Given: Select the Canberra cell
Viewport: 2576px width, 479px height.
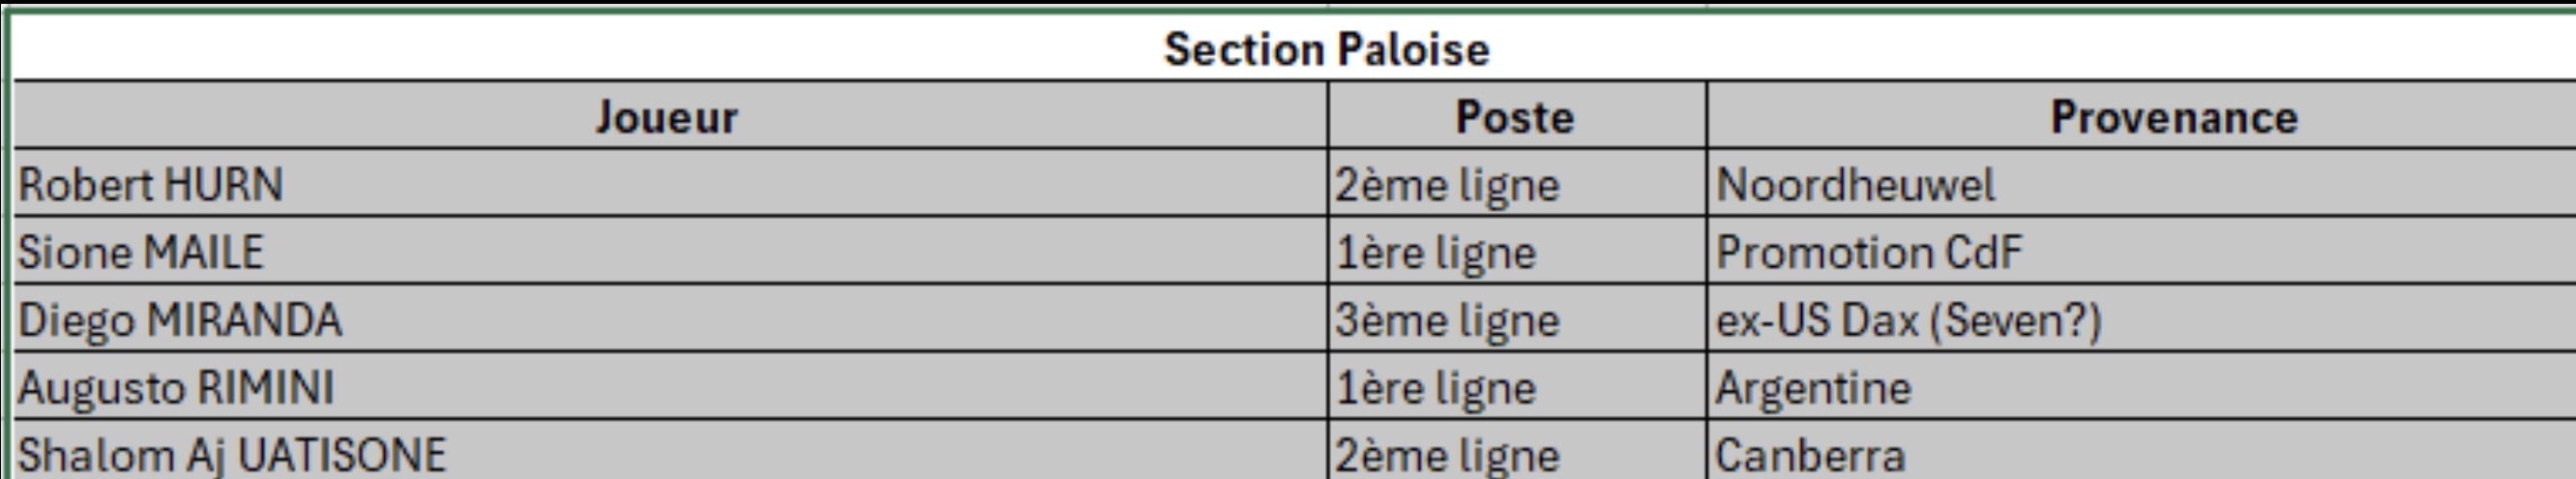Looking at the screenshot, I should pyautogui.click(x=2142, y=450).
